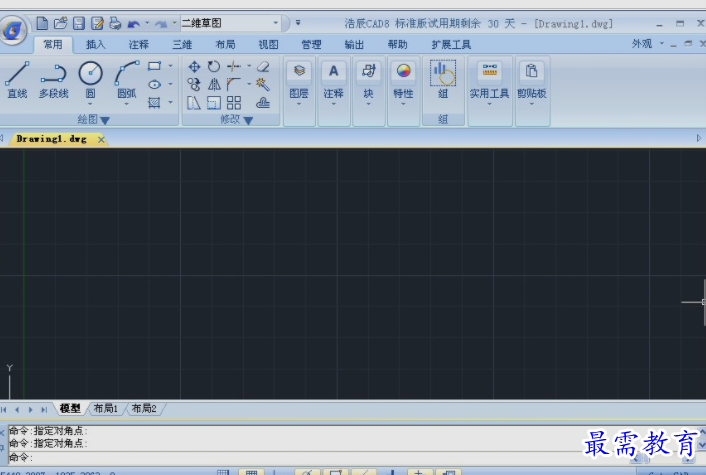Save the drawing with the disk icon
706x475 pixels.
(79, 23)
